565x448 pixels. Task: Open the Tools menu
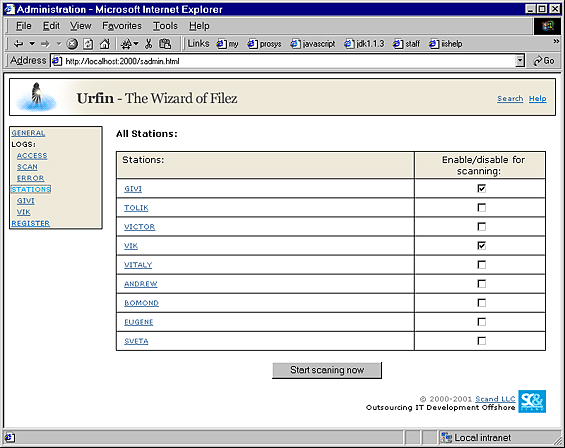pyautogui.click(x=165, y=26)
